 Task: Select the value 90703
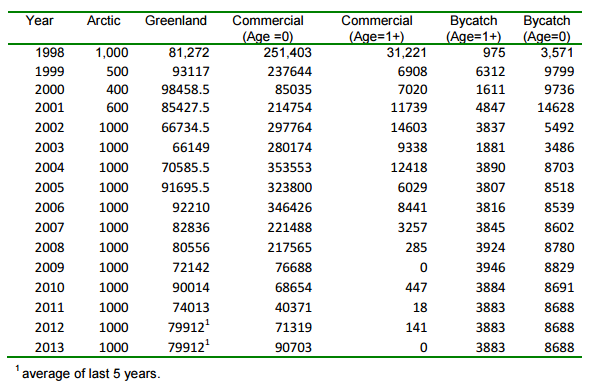click(294, 348)
